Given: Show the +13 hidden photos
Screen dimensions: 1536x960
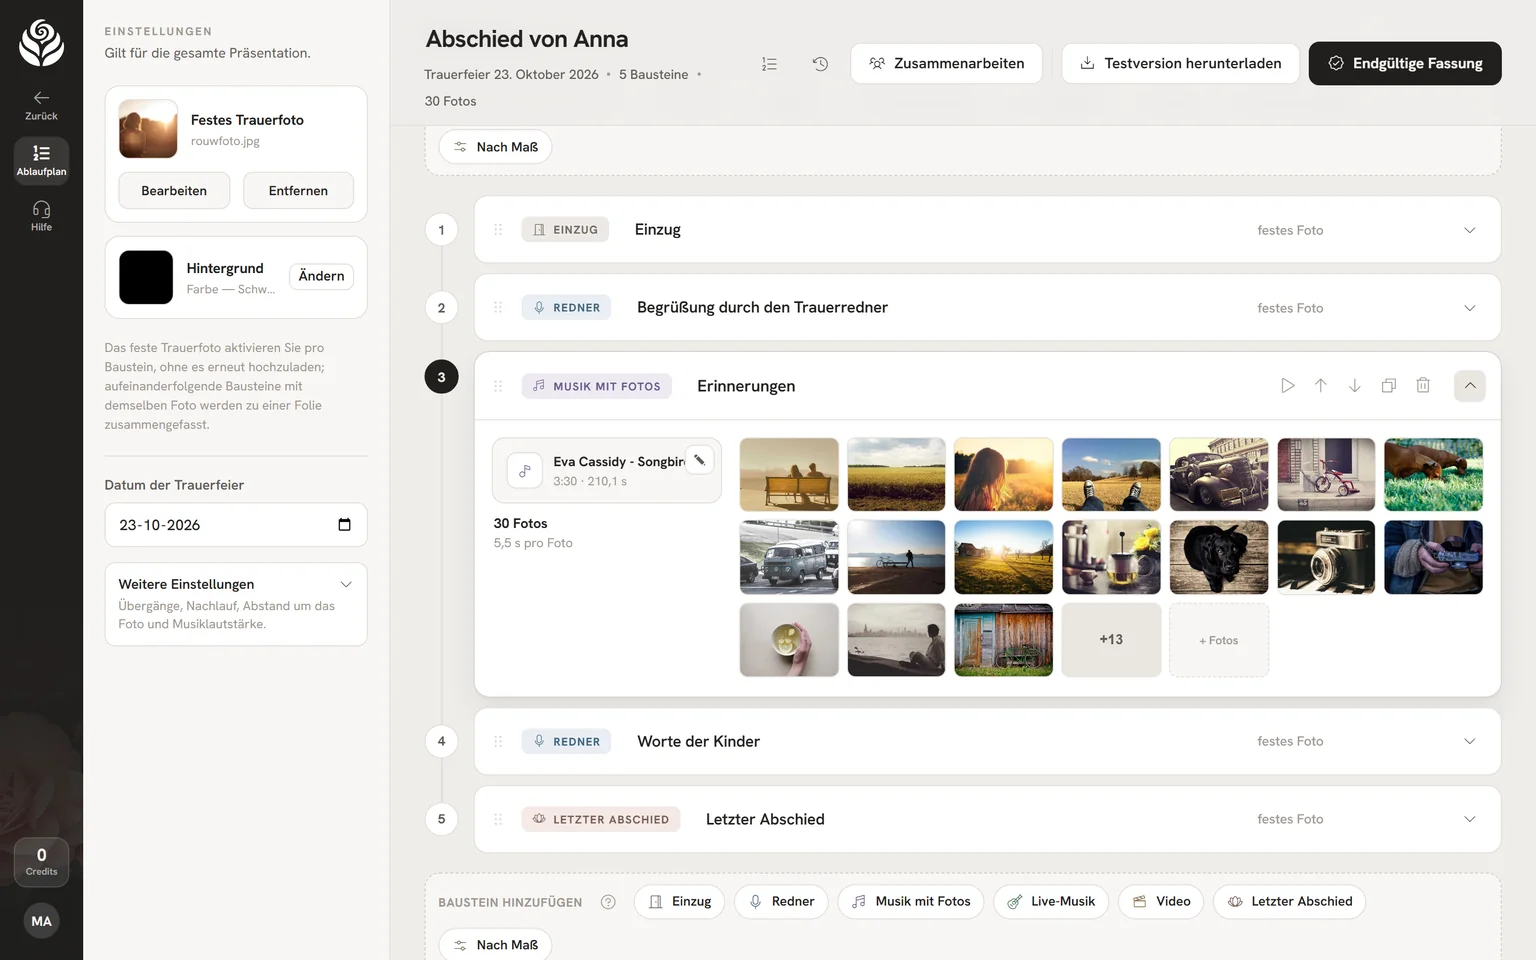Looking at the screenshot, I should [x=1111, y=640].
